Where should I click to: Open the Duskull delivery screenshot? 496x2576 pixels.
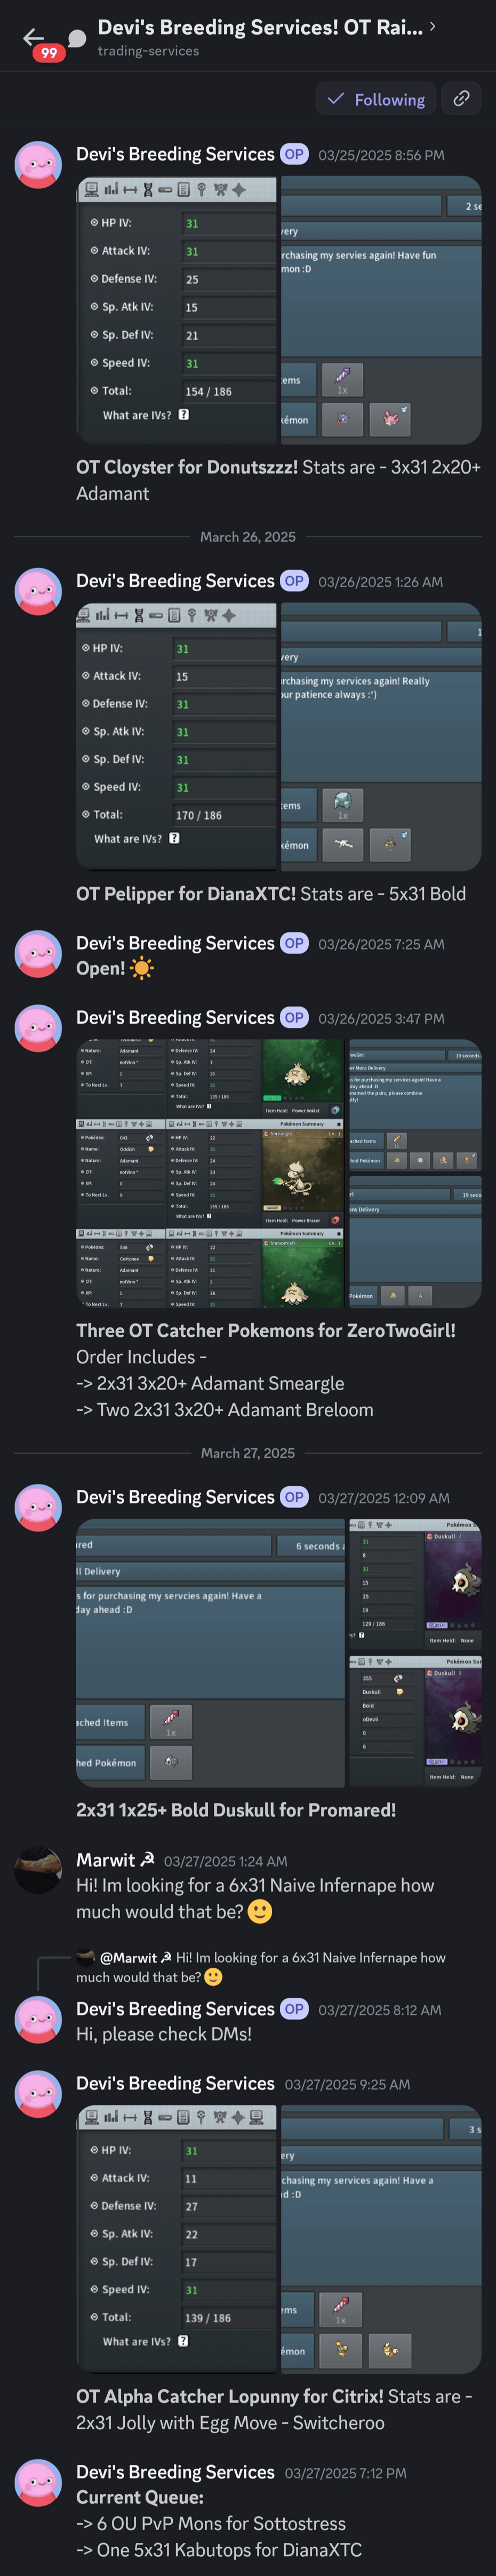pyautogui.click(x=278, y=1652)
